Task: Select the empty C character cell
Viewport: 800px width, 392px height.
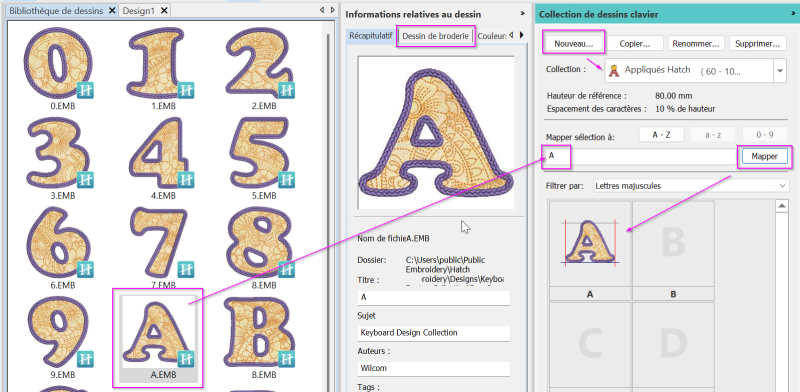Action: click(x=590, y=345)
